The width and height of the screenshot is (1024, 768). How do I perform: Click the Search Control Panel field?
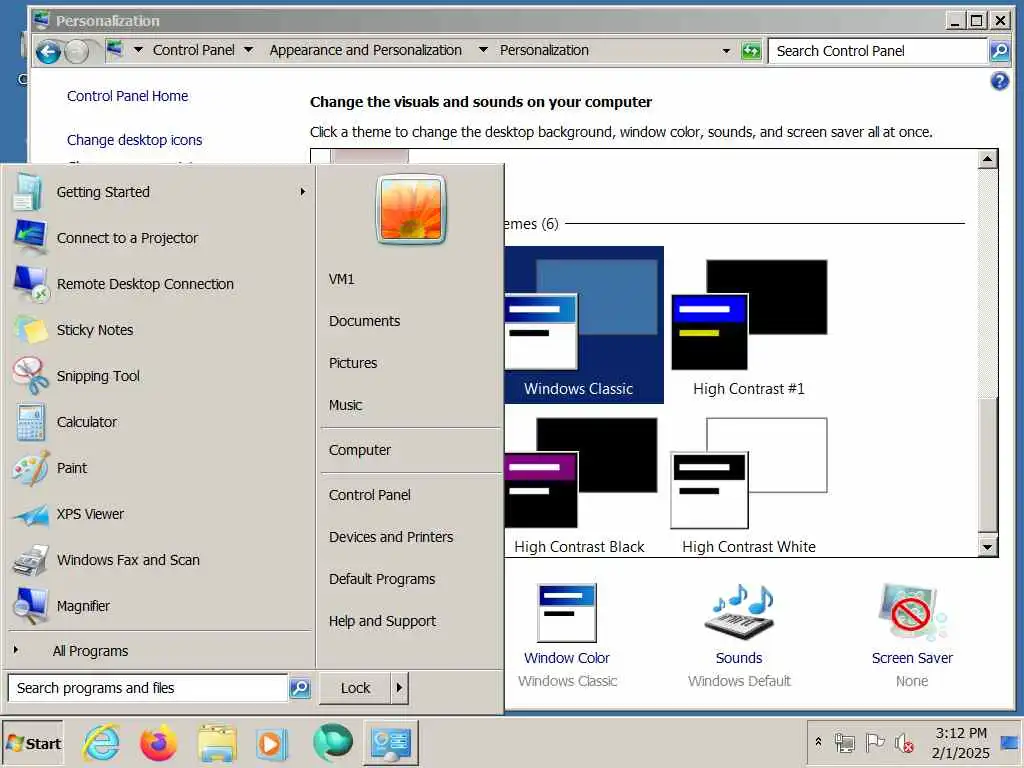tap(878, 50)
